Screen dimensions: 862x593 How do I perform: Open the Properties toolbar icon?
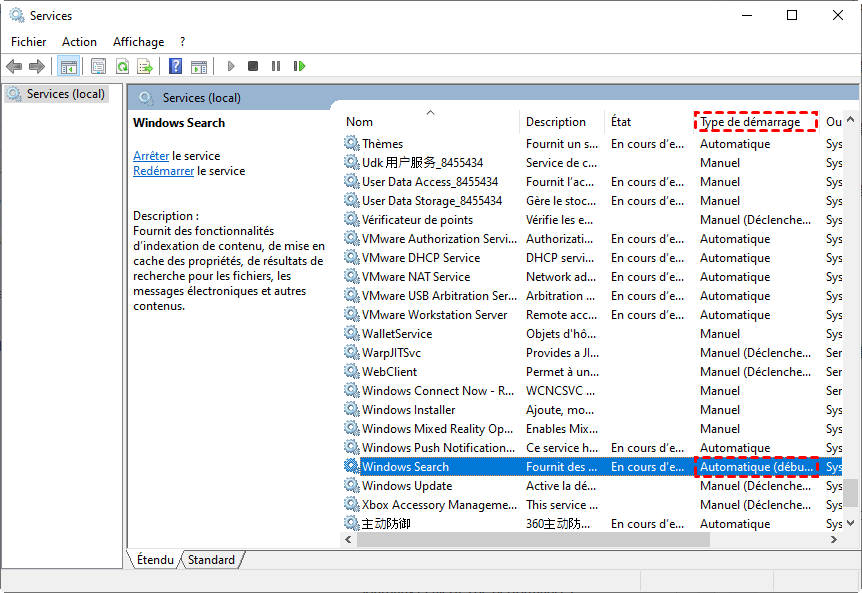98,66
